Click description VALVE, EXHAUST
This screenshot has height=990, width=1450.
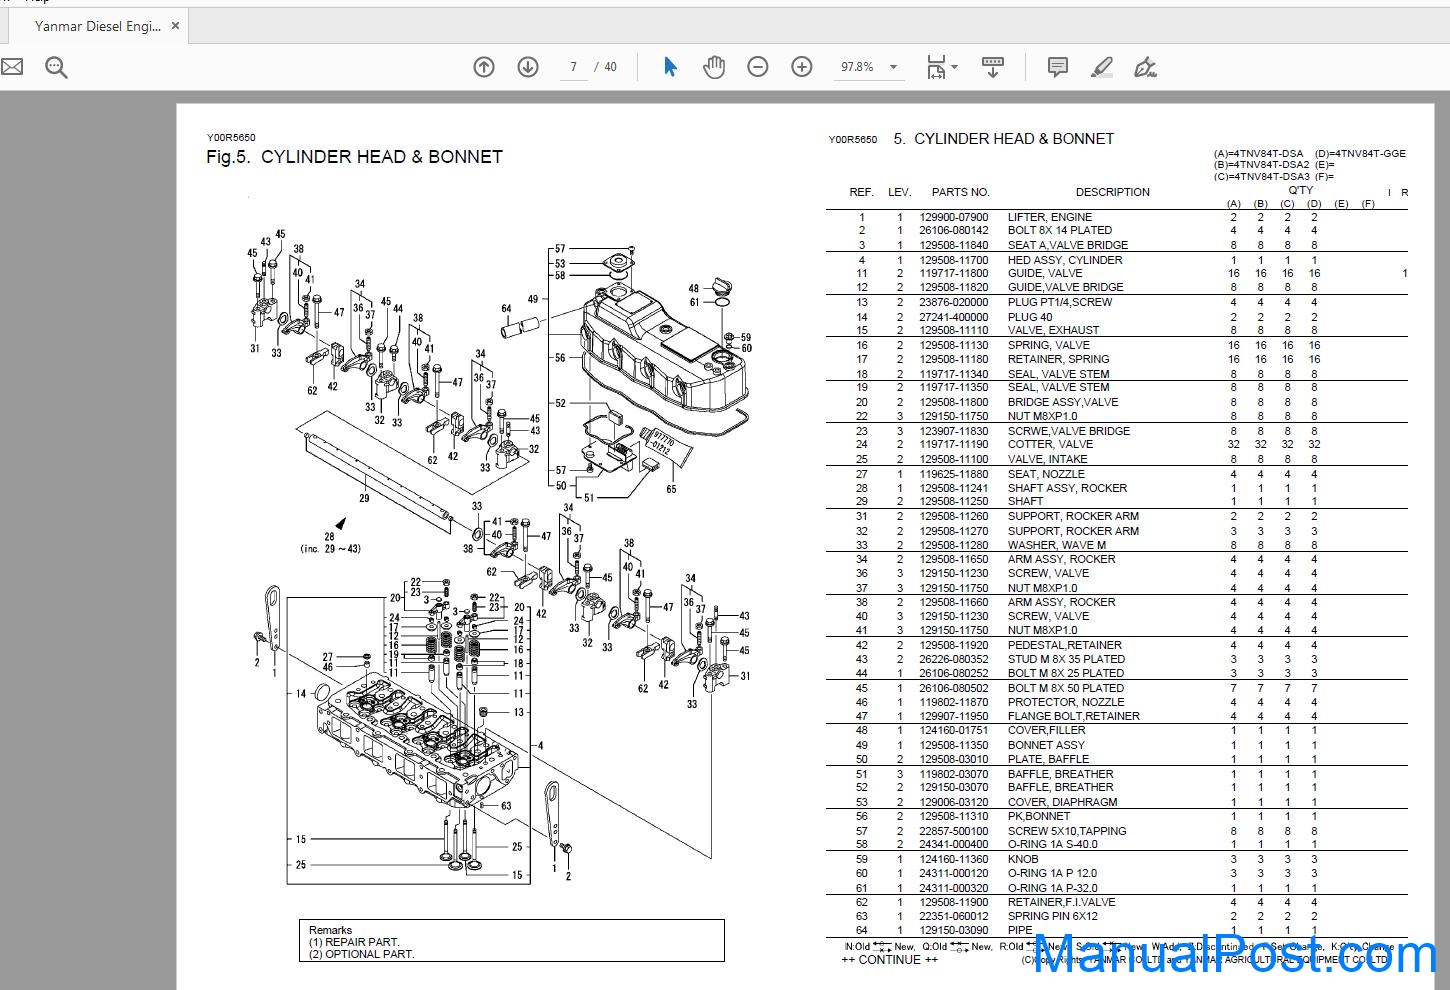click(x=1053, y=330)
